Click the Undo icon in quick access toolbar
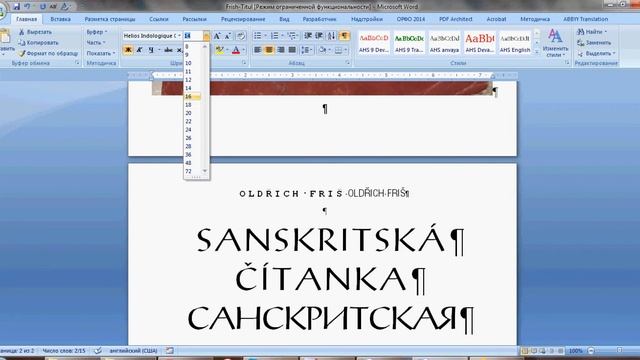Screen dimensions: 640x360 pyautogui.click(x=27, y=7)
